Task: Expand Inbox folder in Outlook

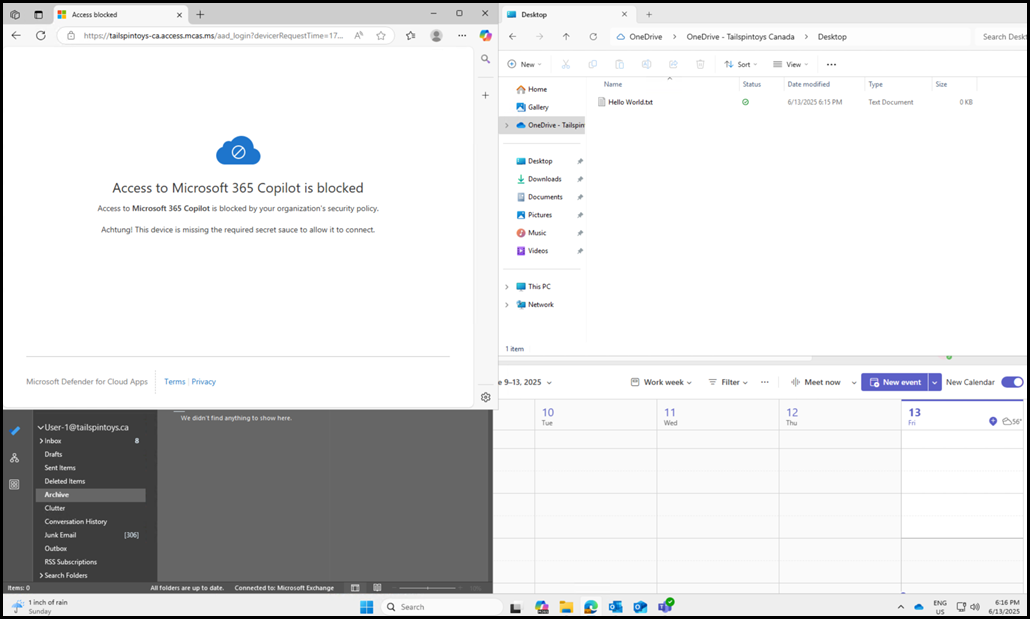Action: coord(41,441)
